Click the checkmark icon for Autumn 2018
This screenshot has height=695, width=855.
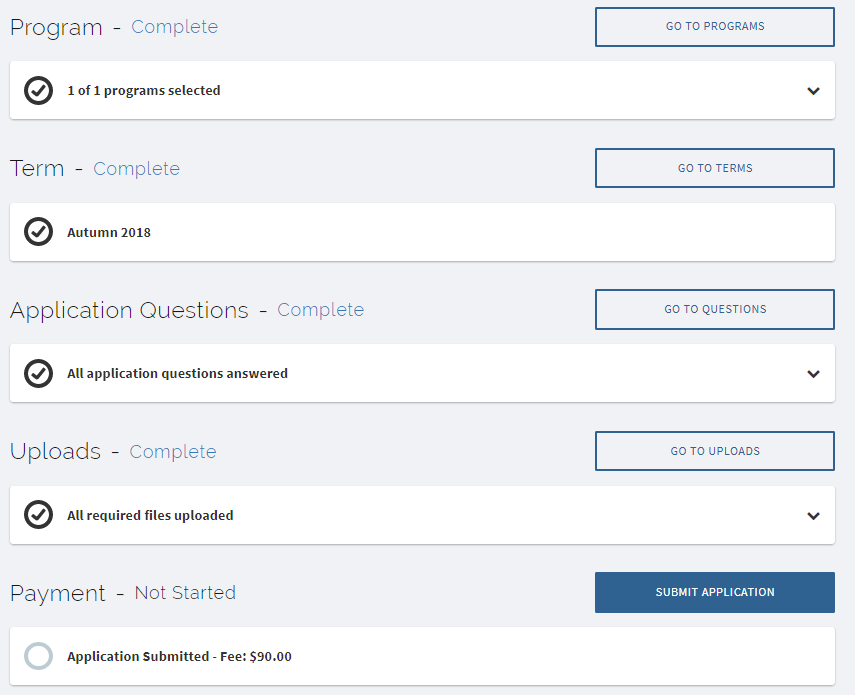click(x=38, y=231)
